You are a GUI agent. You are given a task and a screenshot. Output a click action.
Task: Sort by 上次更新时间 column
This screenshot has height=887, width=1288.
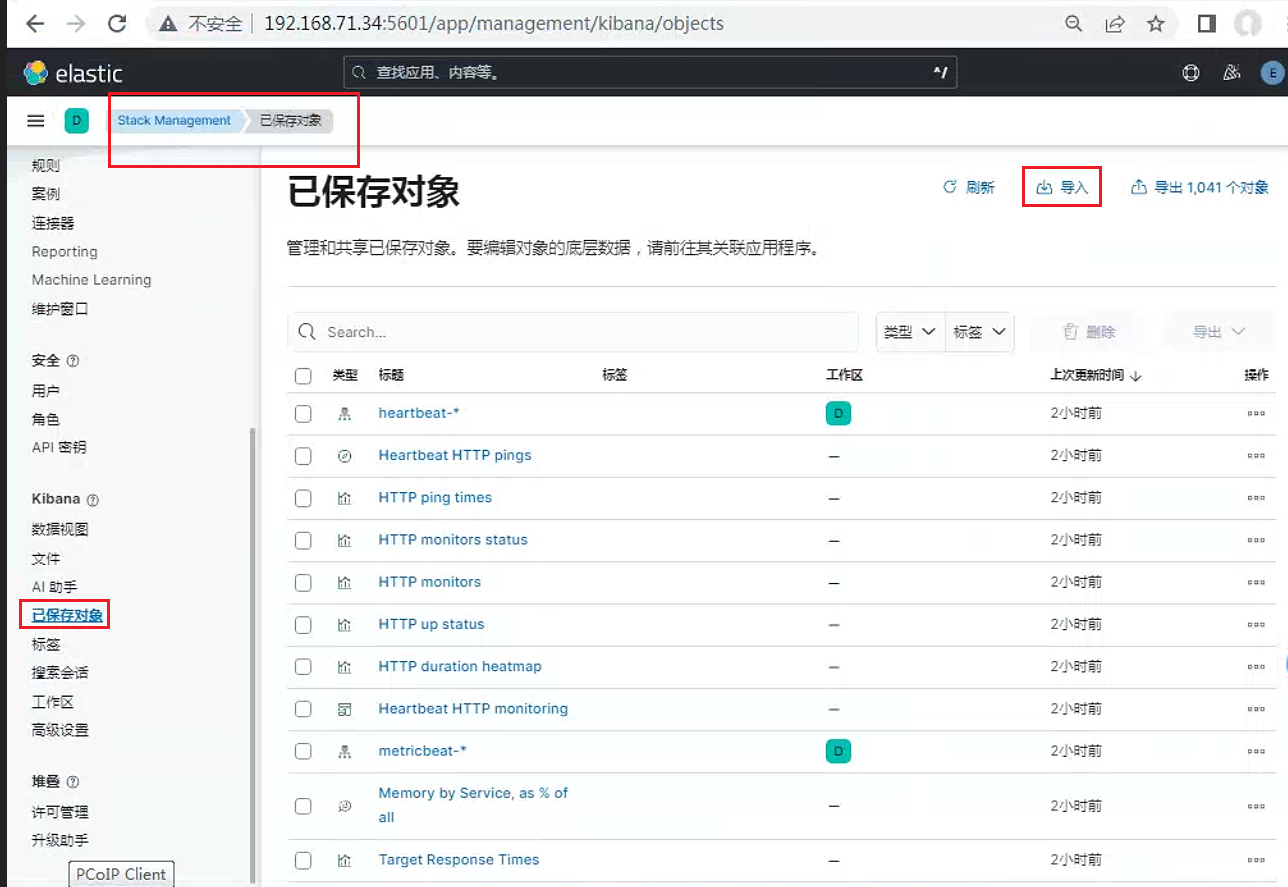[x=1096, y=375]
